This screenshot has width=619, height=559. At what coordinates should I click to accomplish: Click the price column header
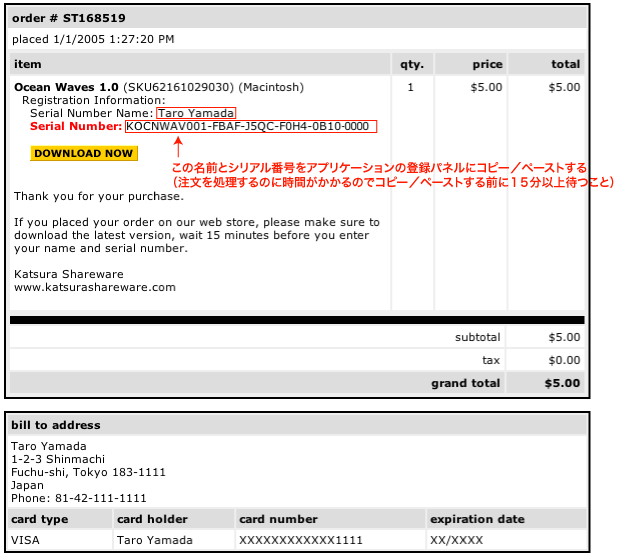tap(488, 64)
